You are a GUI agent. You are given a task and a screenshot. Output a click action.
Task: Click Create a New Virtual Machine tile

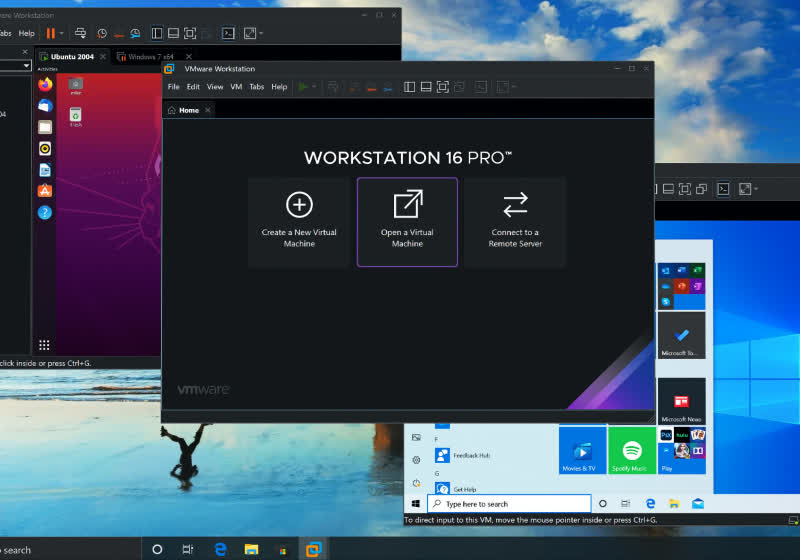coord(299,221)
